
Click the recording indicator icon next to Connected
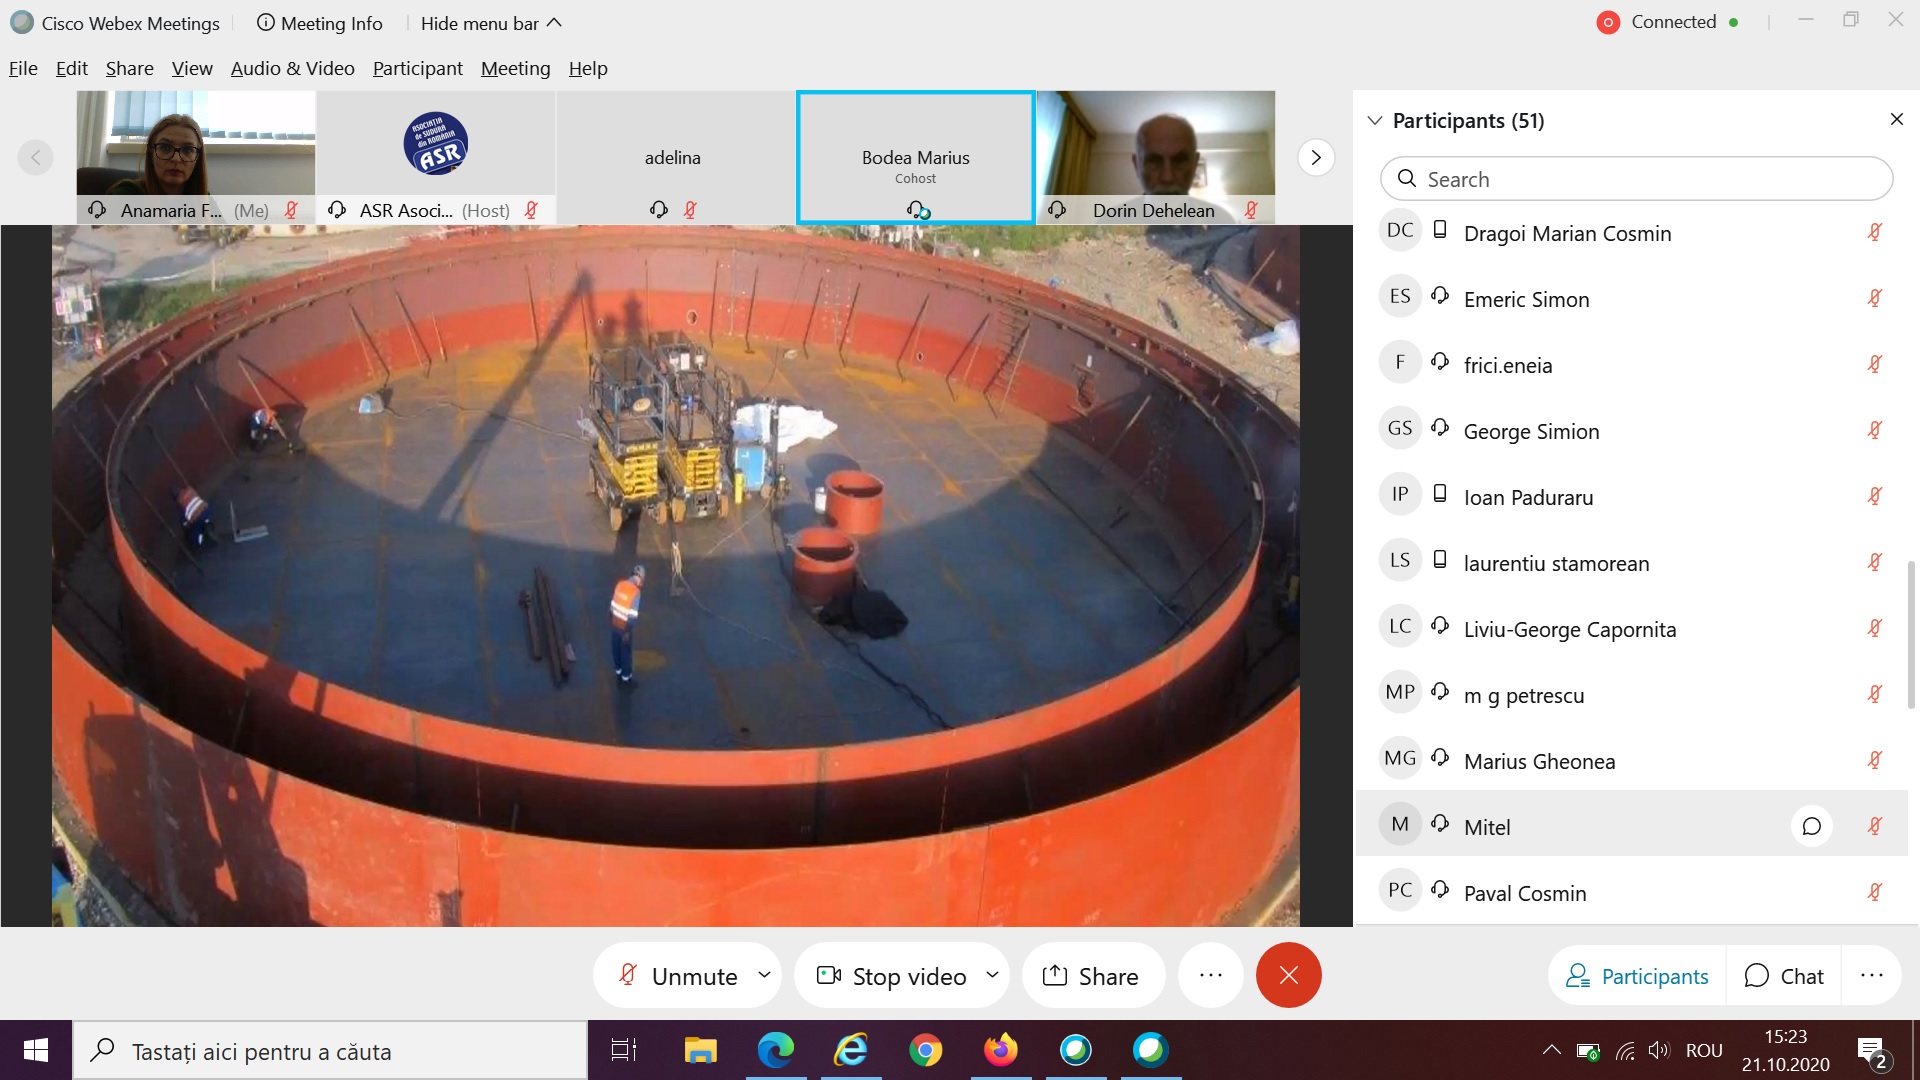click(x=1608, y=22)
